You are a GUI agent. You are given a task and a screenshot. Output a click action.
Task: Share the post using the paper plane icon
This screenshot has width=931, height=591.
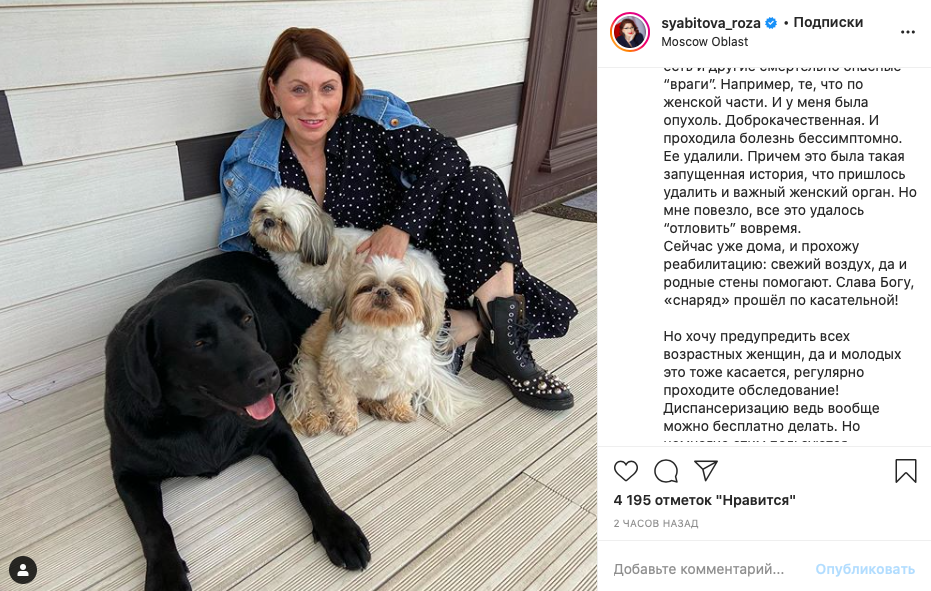[706, 470]
